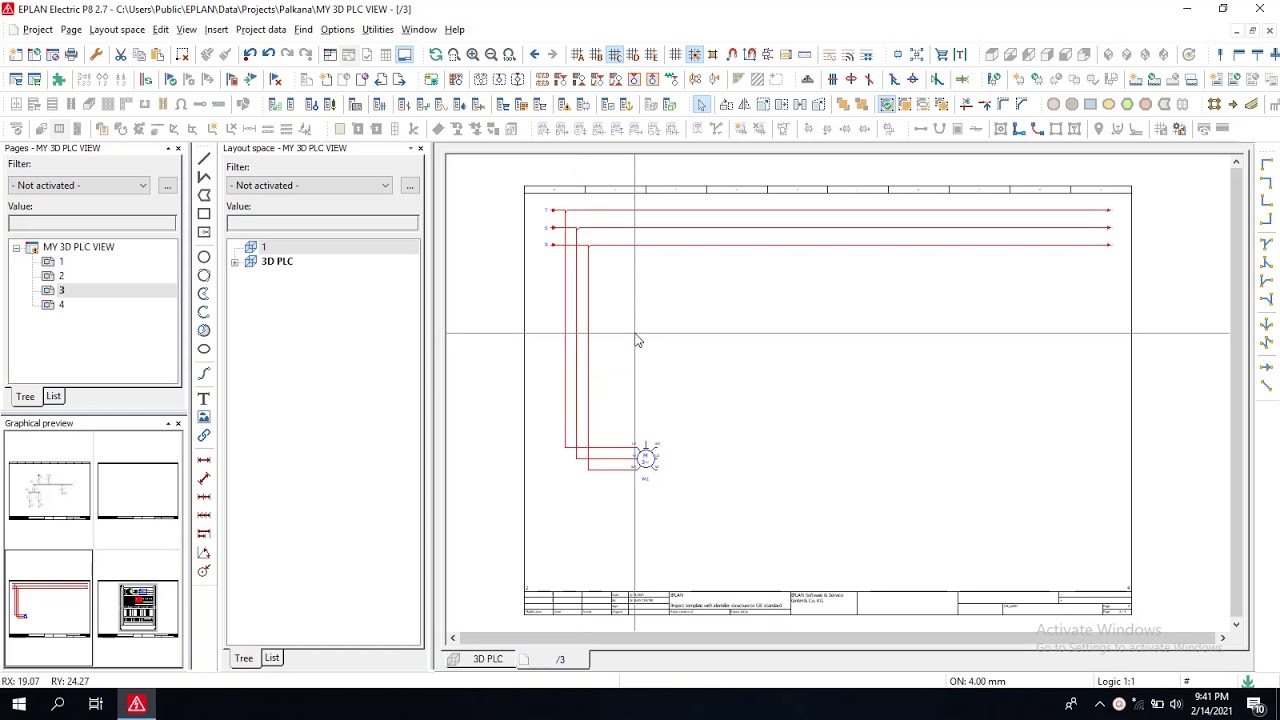This screenshot has width=1280, height=720.
Task: Click Pages filter ellipsis button
Action: pos(167,185)
